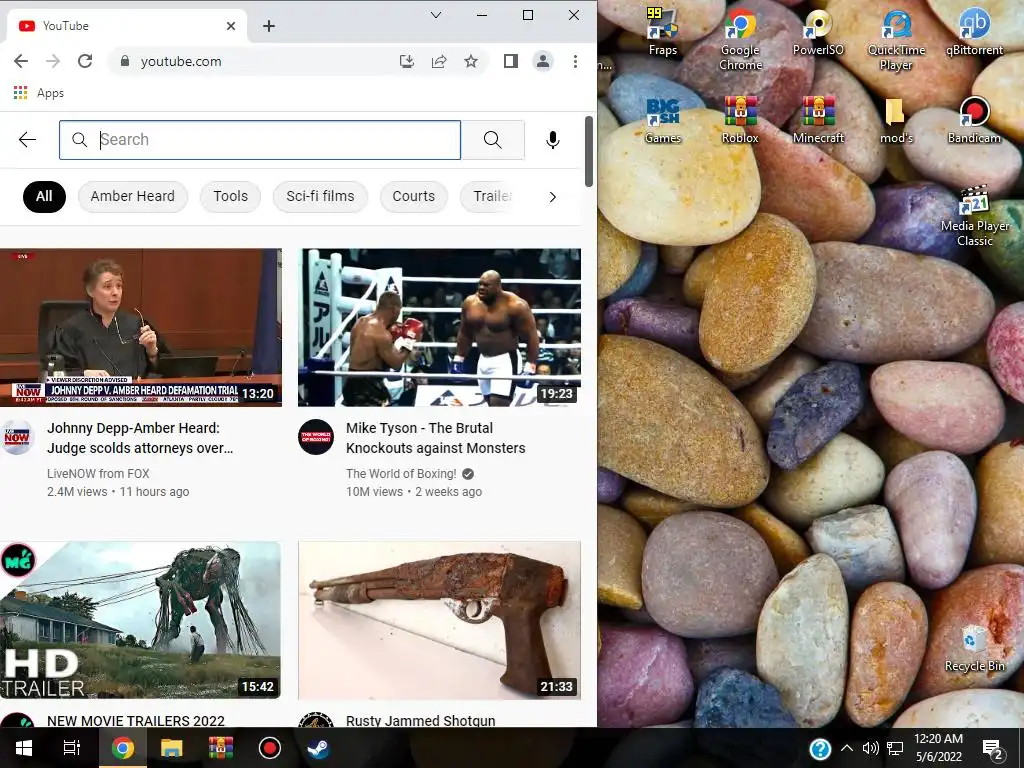
Task: Open the Chrome profile avatar
Action: point(543,61)
